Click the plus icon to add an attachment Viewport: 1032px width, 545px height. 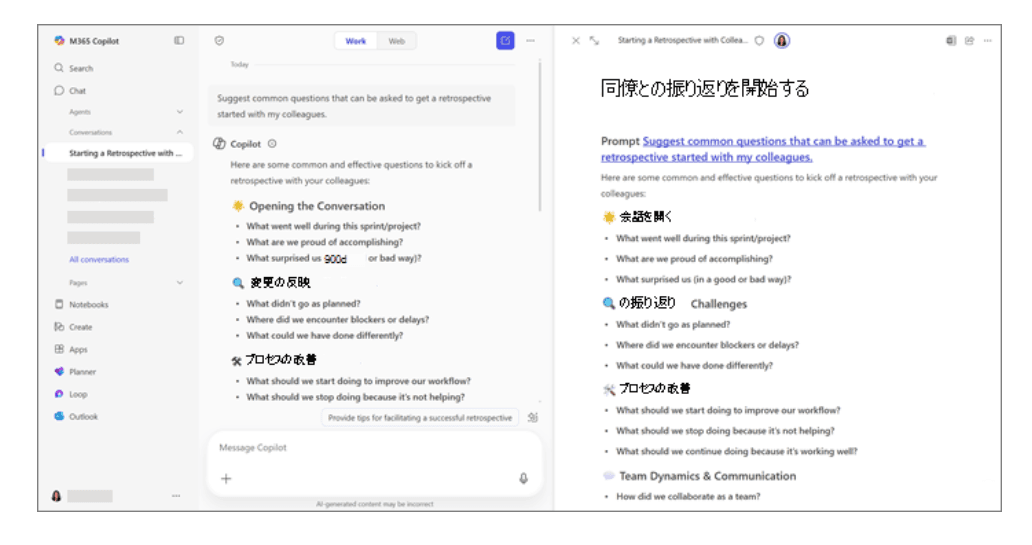(x=226, y=478)
